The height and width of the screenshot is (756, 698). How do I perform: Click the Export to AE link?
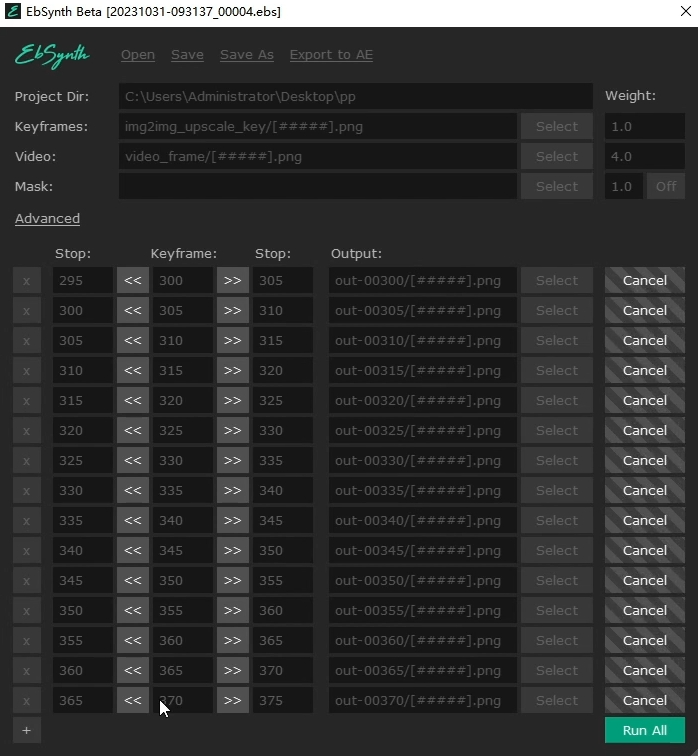(x=331, y=55)
